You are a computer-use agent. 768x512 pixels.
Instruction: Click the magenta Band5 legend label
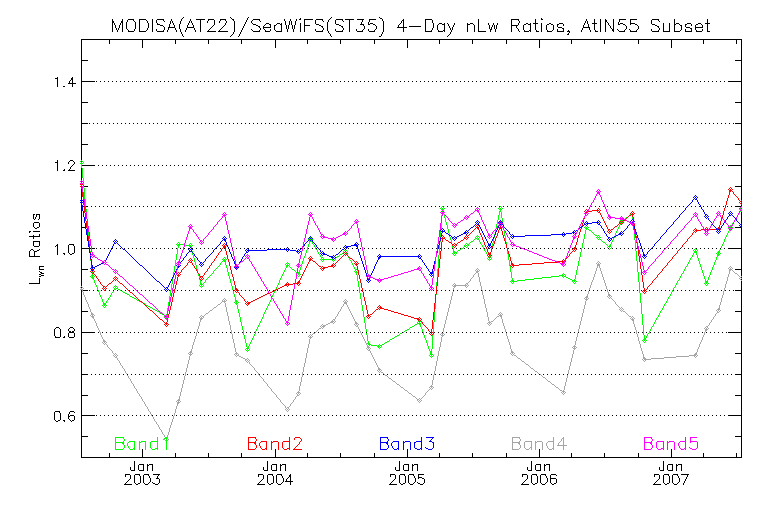(671, 444)
